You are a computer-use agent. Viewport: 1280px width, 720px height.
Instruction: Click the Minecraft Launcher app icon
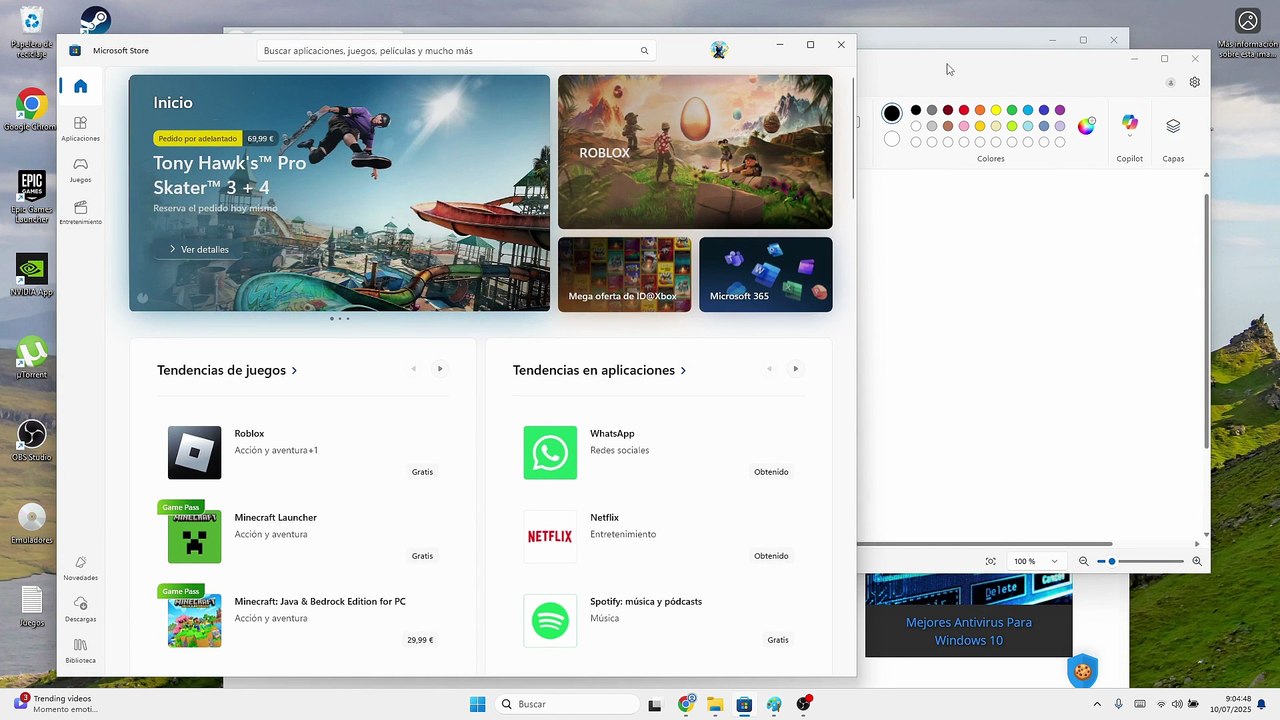pyautogui.click(x=194, y=536)
